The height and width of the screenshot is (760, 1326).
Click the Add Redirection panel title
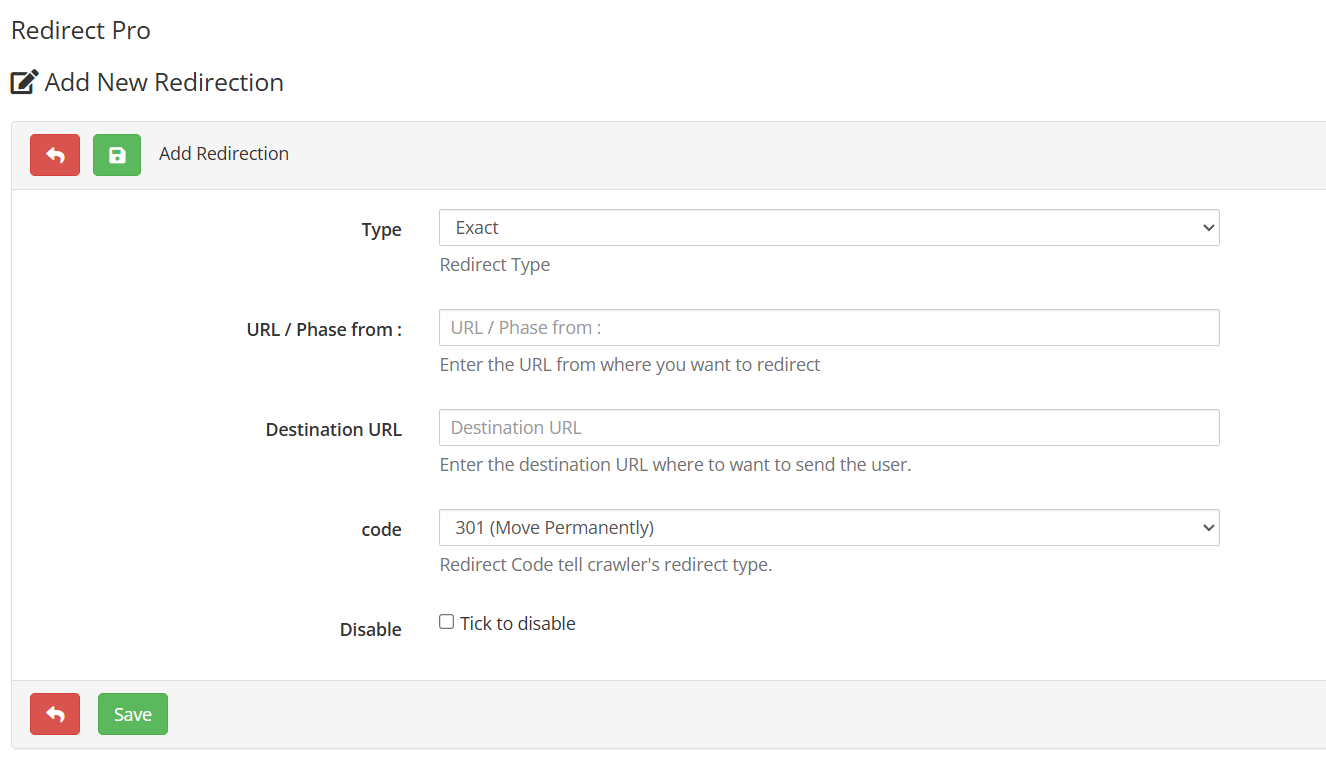(224, 154)
